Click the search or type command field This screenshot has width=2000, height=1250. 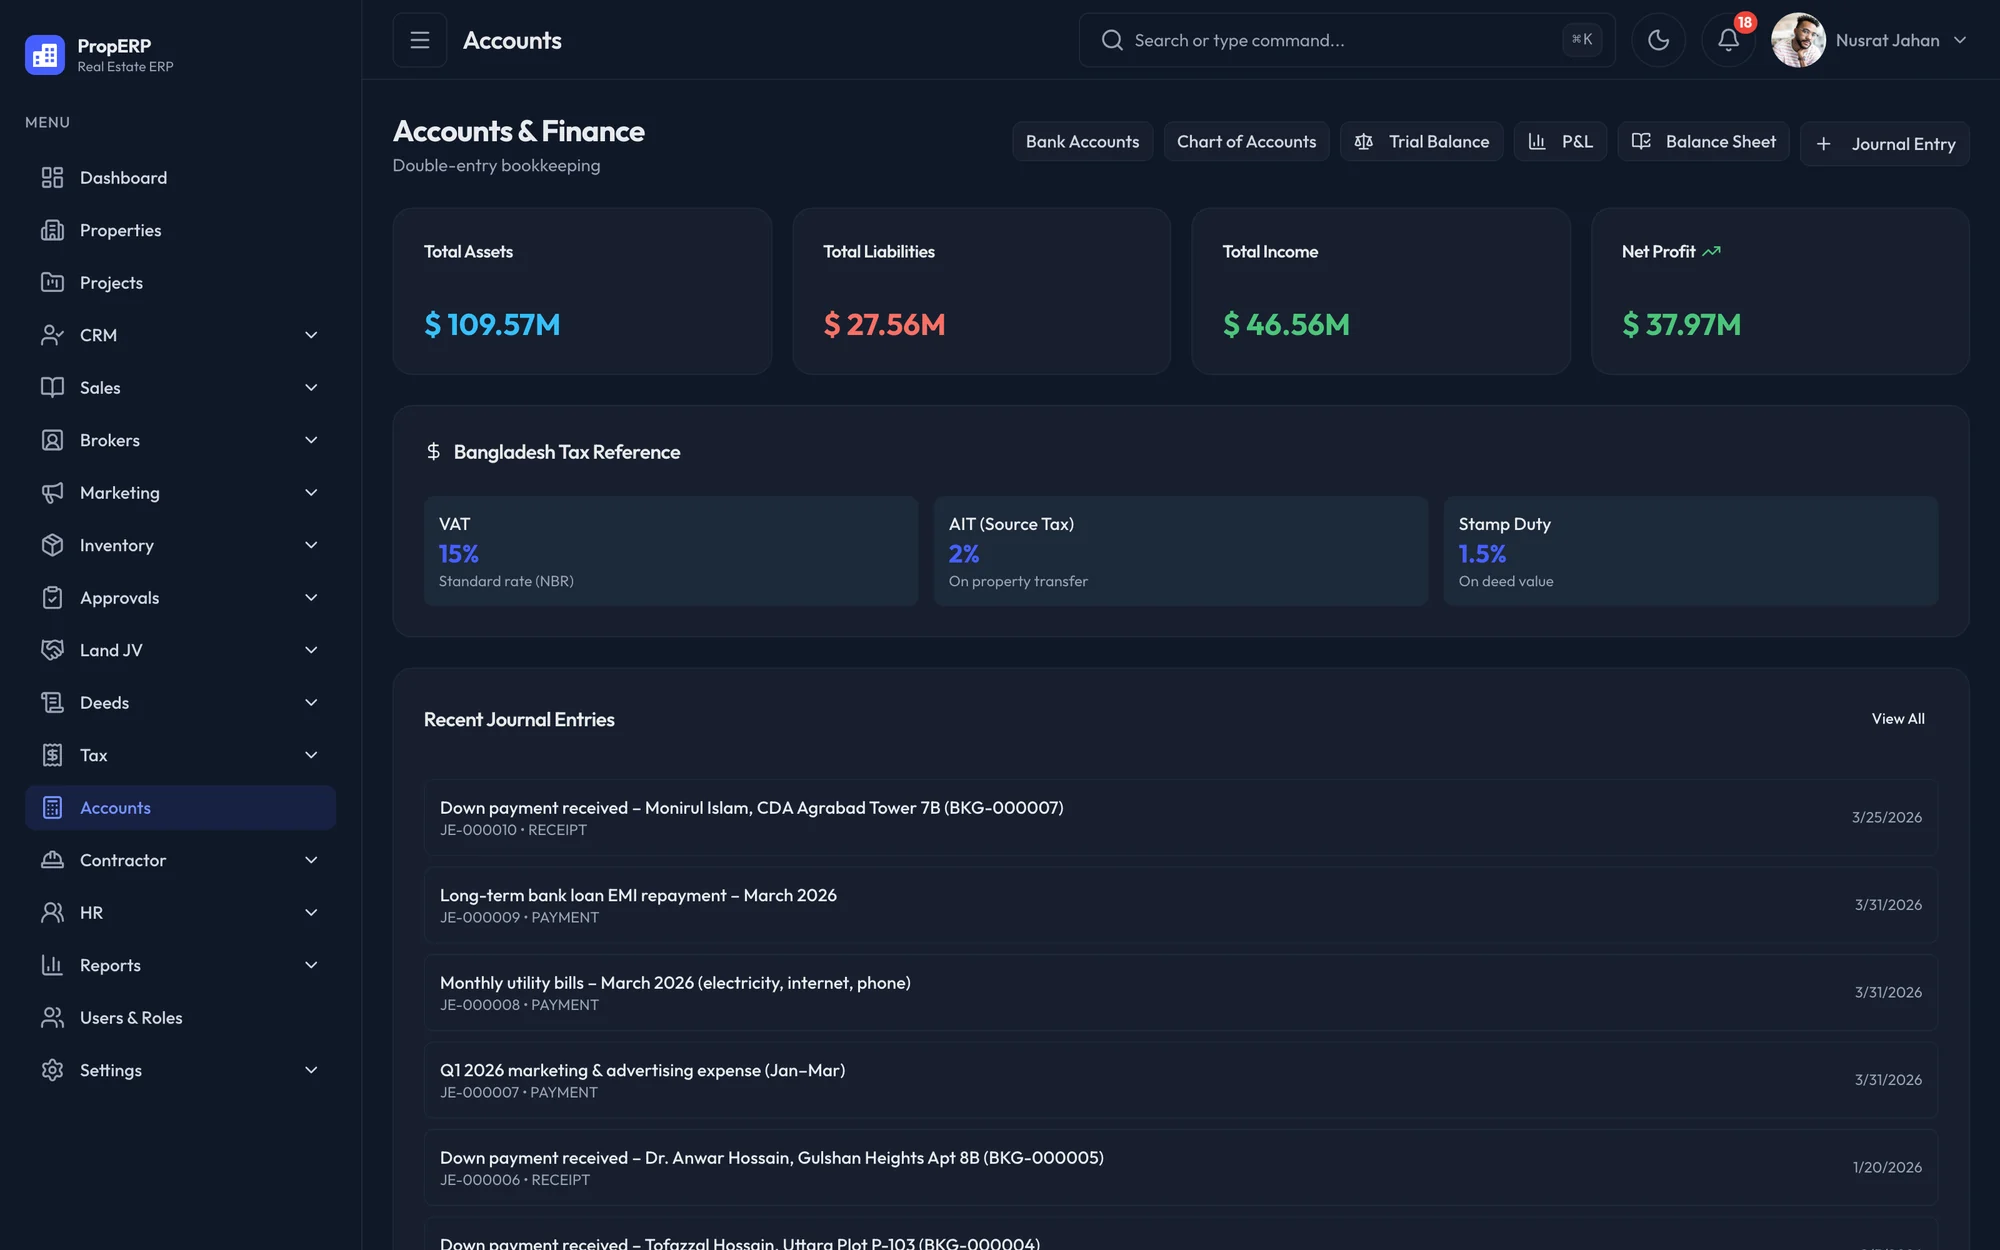(1346, 40)
